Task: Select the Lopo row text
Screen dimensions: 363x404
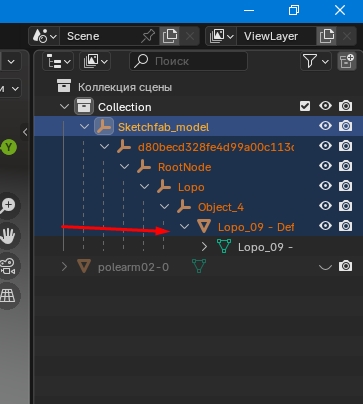Action: (191, 187)
